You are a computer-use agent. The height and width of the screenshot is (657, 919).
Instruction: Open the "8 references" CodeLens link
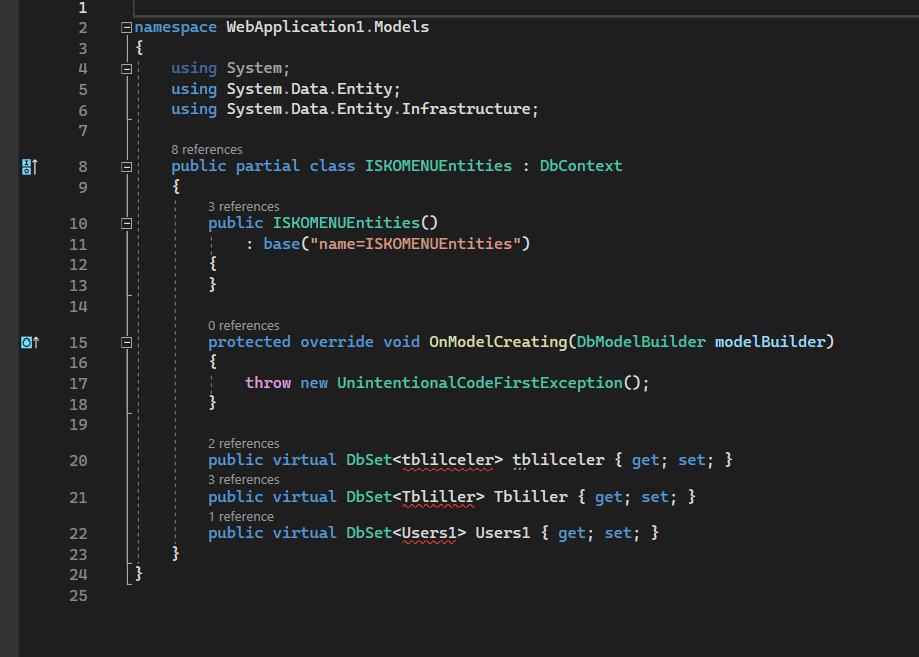[x=206, y=149]
